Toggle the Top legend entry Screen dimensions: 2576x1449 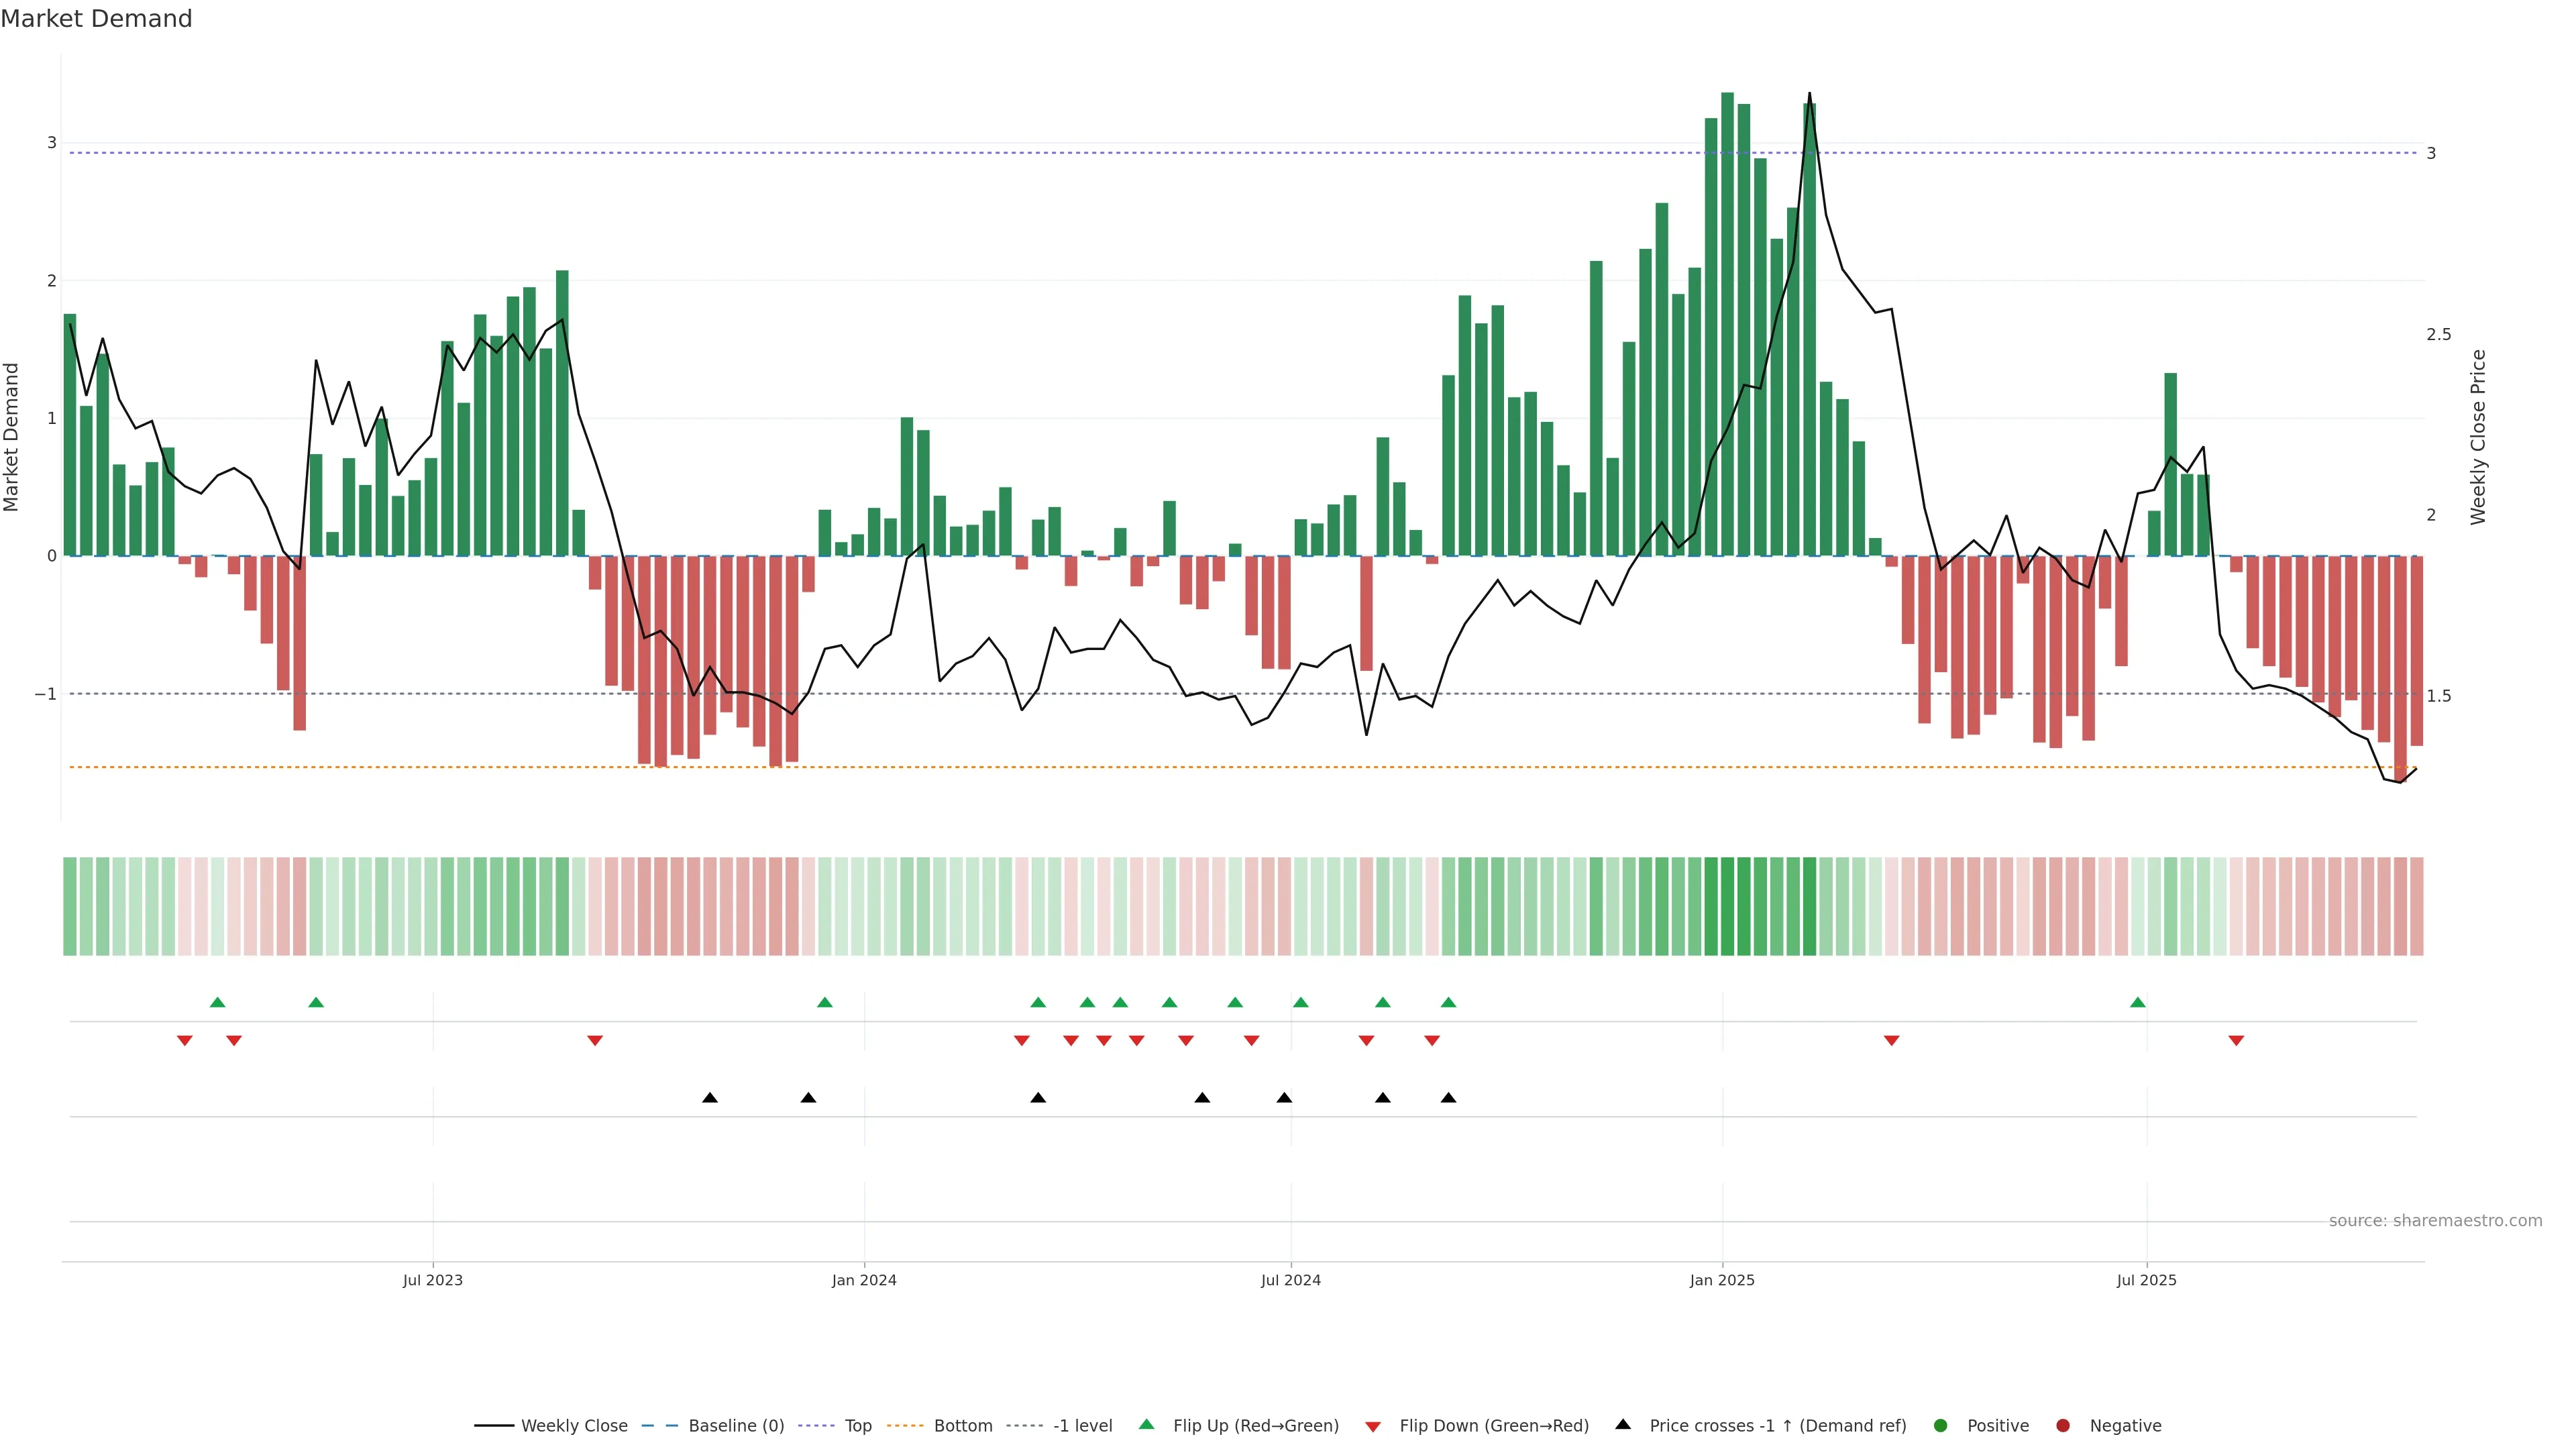857,1425
